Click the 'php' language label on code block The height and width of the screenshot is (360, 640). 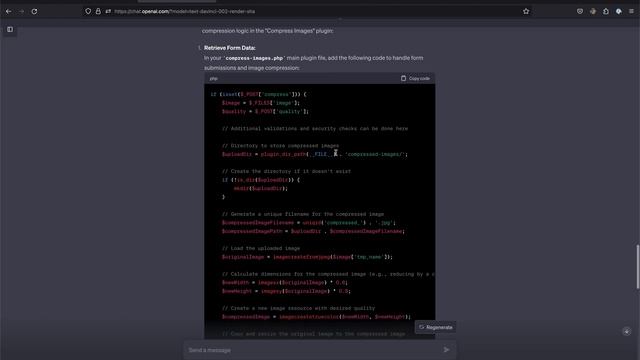click(213, 78)
